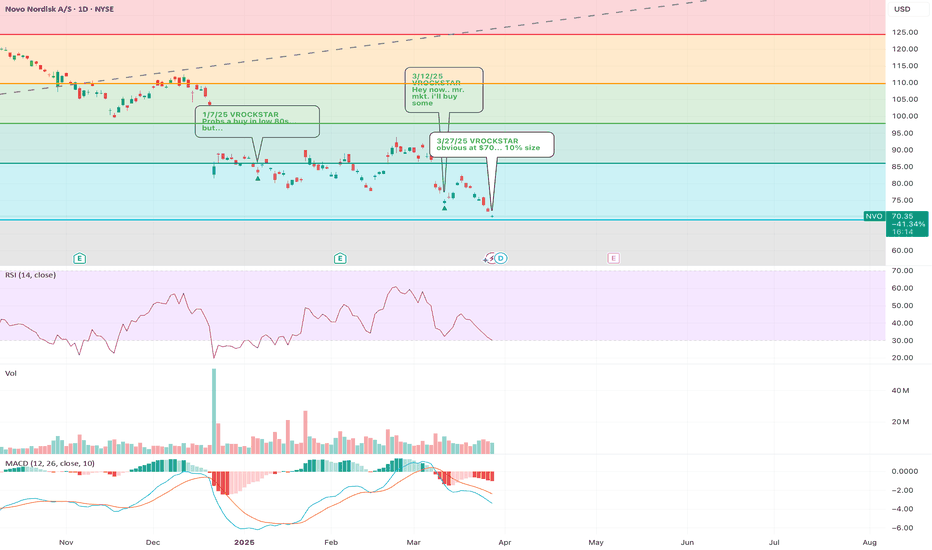The width and height of the screenshot is (932, 550).
Task: Select the 70.35 last price box
Action: pos(907,224)
